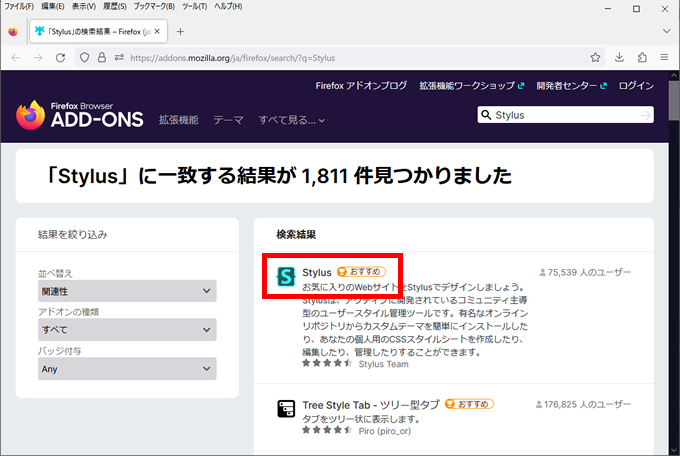The width and height of the screenshot is (680, 456).
Task: Open tracking protection shield icon
Action: pyautogui.click(x=85, y=58)
